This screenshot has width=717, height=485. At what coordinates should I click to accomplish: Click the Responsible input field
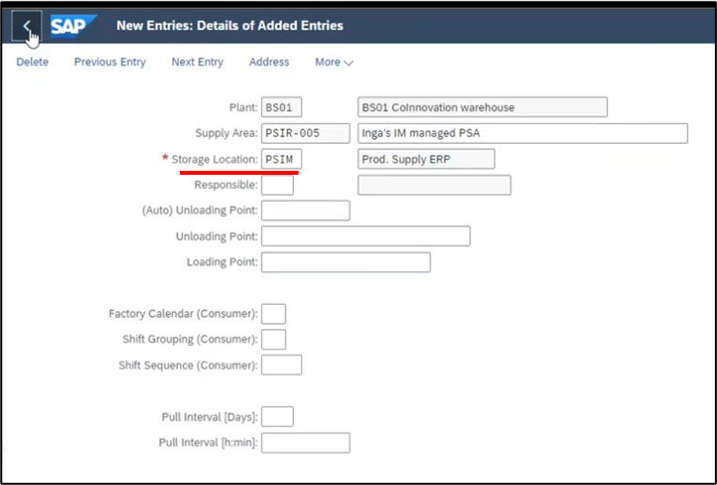coord(277,185)
